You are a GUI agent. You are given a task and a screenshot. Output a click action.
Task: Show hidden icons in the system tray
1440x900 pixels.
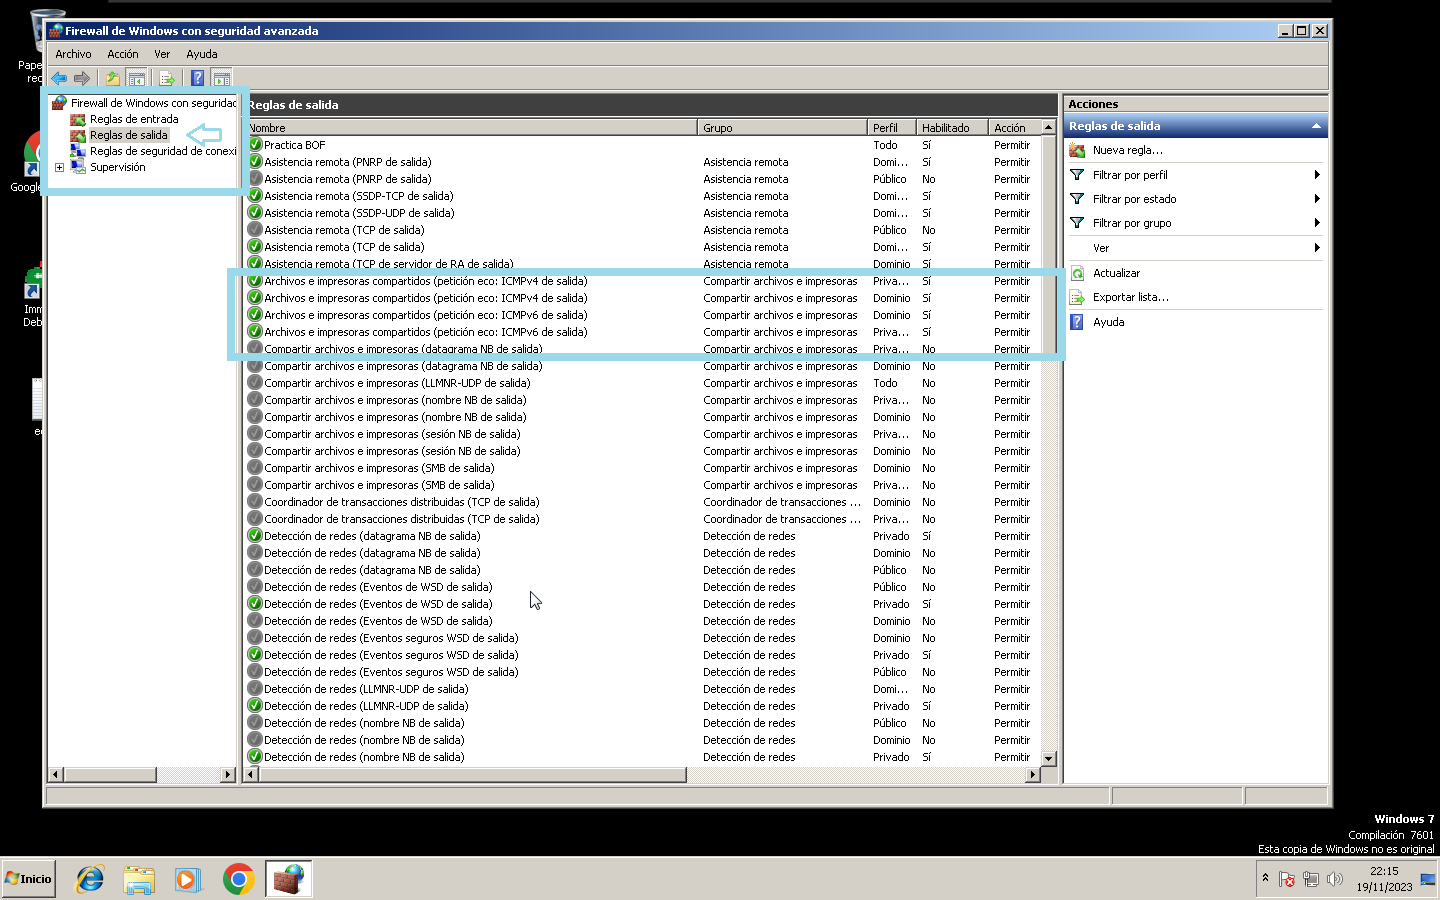tap(1265, 878)
